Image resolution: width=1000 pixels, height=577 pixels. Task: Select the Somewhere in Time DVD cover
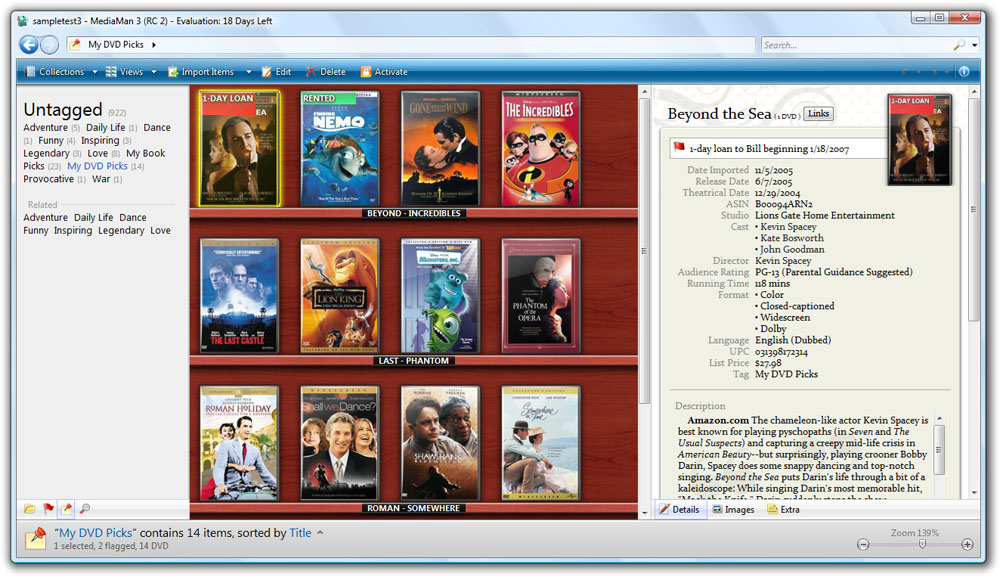click(541, 443)
